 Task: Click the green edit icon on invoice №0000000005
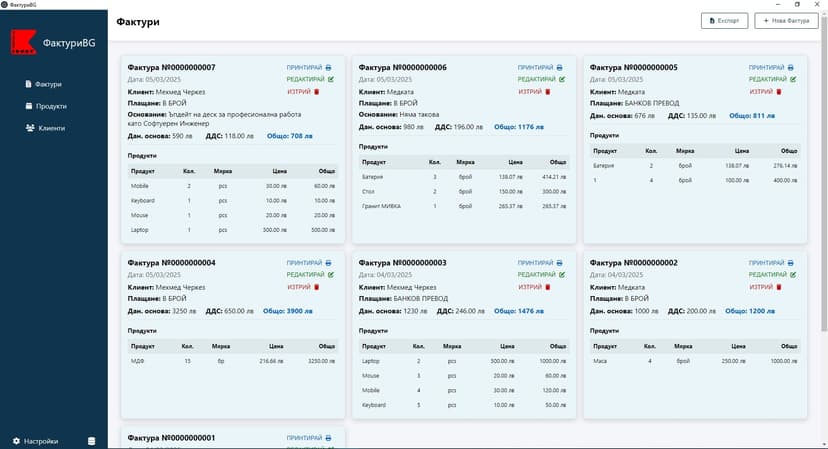(793, 79)
